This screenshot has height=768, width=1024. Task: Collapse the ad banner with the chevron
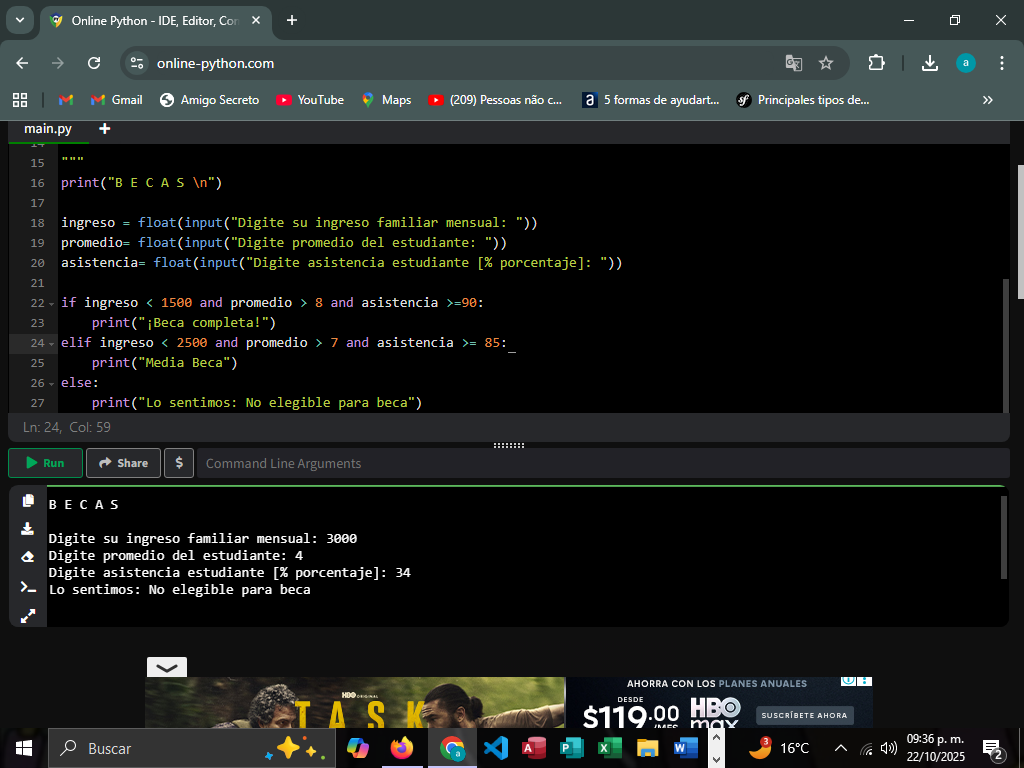166,668
